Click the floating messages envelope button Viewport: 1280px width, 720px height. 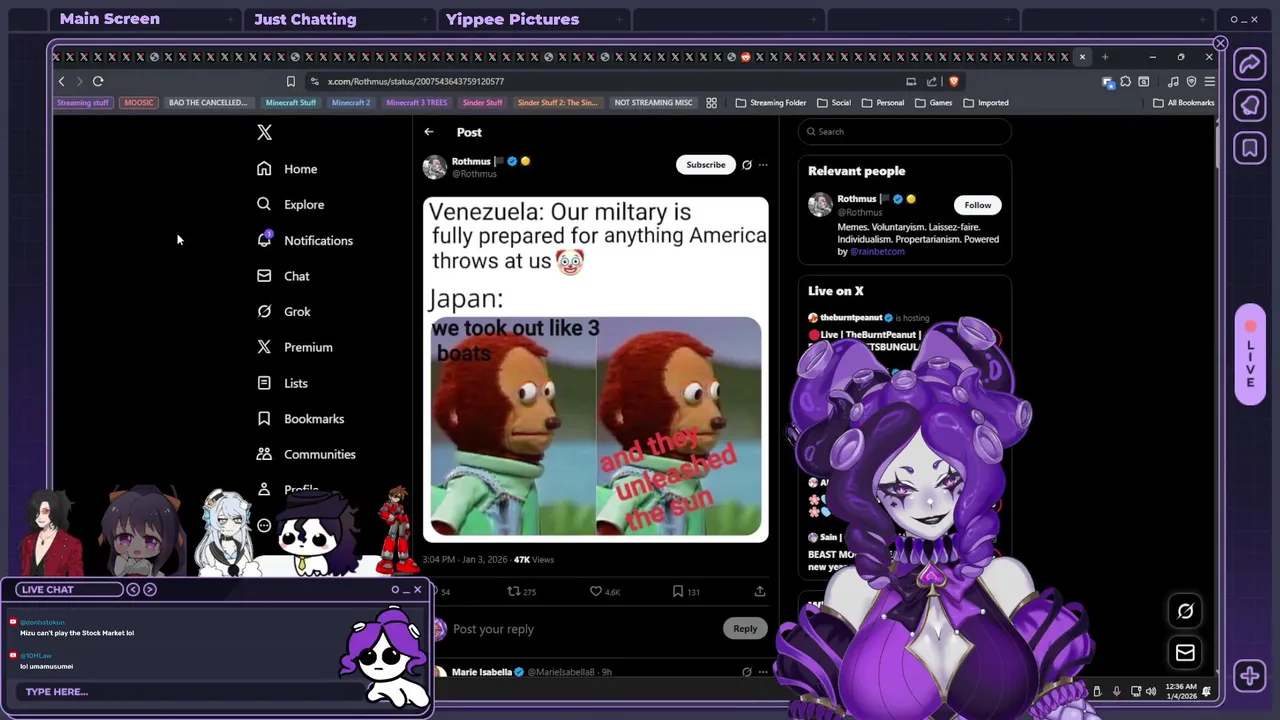pyautogui.click(x=1185, y=653)
